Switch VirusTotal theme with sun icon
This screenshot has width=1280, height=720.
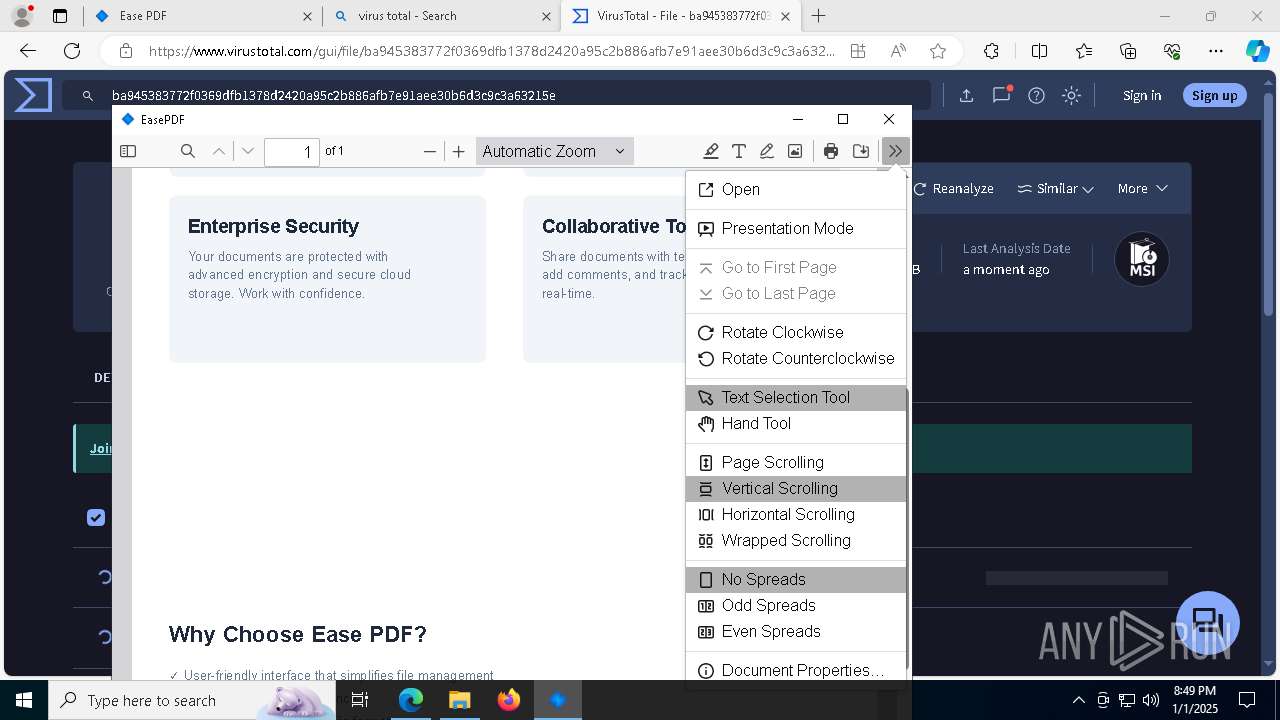pos(1071,95)
